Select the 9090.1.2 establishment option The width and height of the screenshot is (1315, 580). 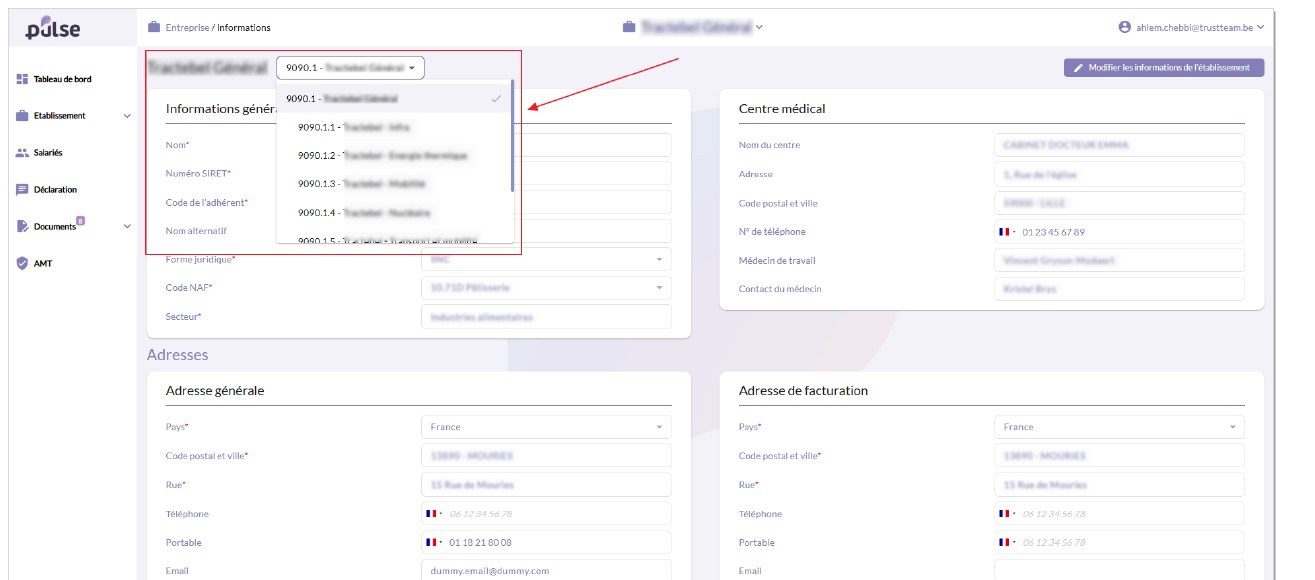point(393,156)
